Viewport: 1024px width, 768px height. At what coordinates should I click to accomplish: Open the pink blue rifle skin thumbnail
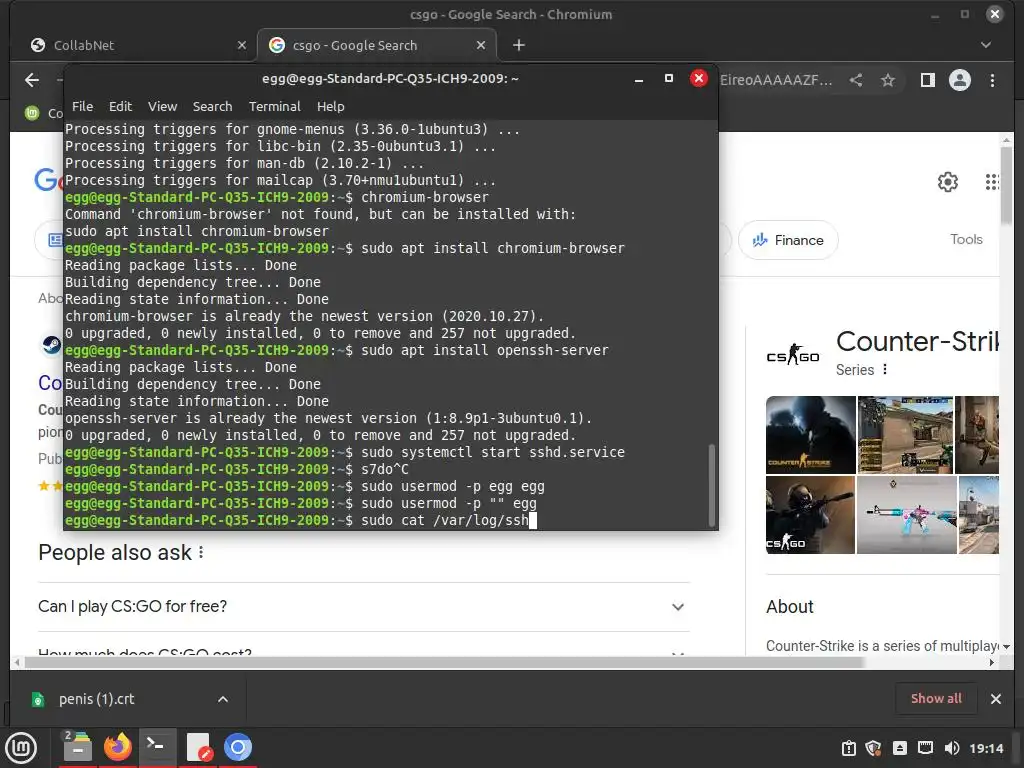pyautogui.click(x=906, y=515)
